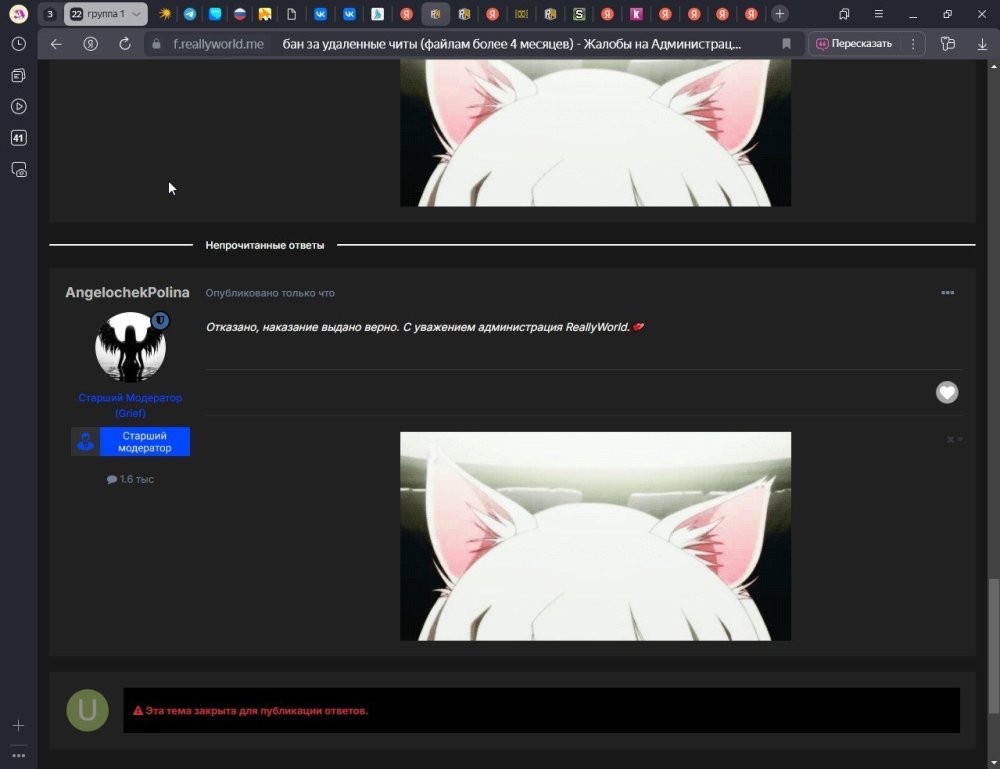Viewport: 1000px width, 769px height.
Task: Click the scrollbar down arrow
Action: tap(994, 763)
